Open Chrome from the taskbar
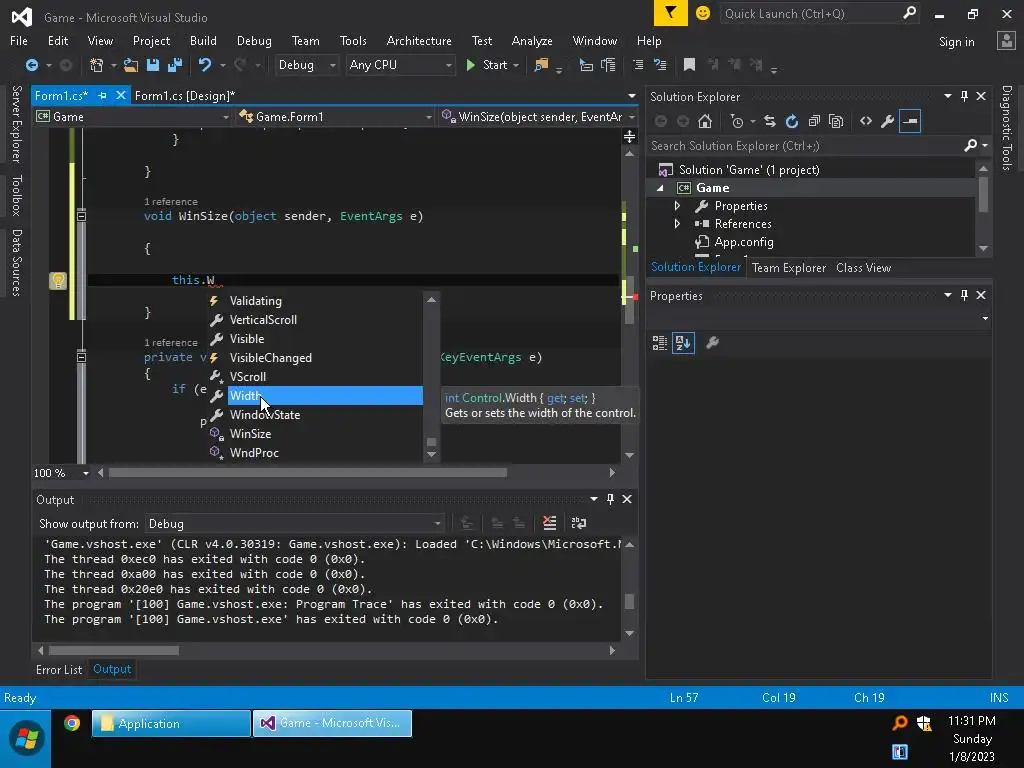 (72, 723)
